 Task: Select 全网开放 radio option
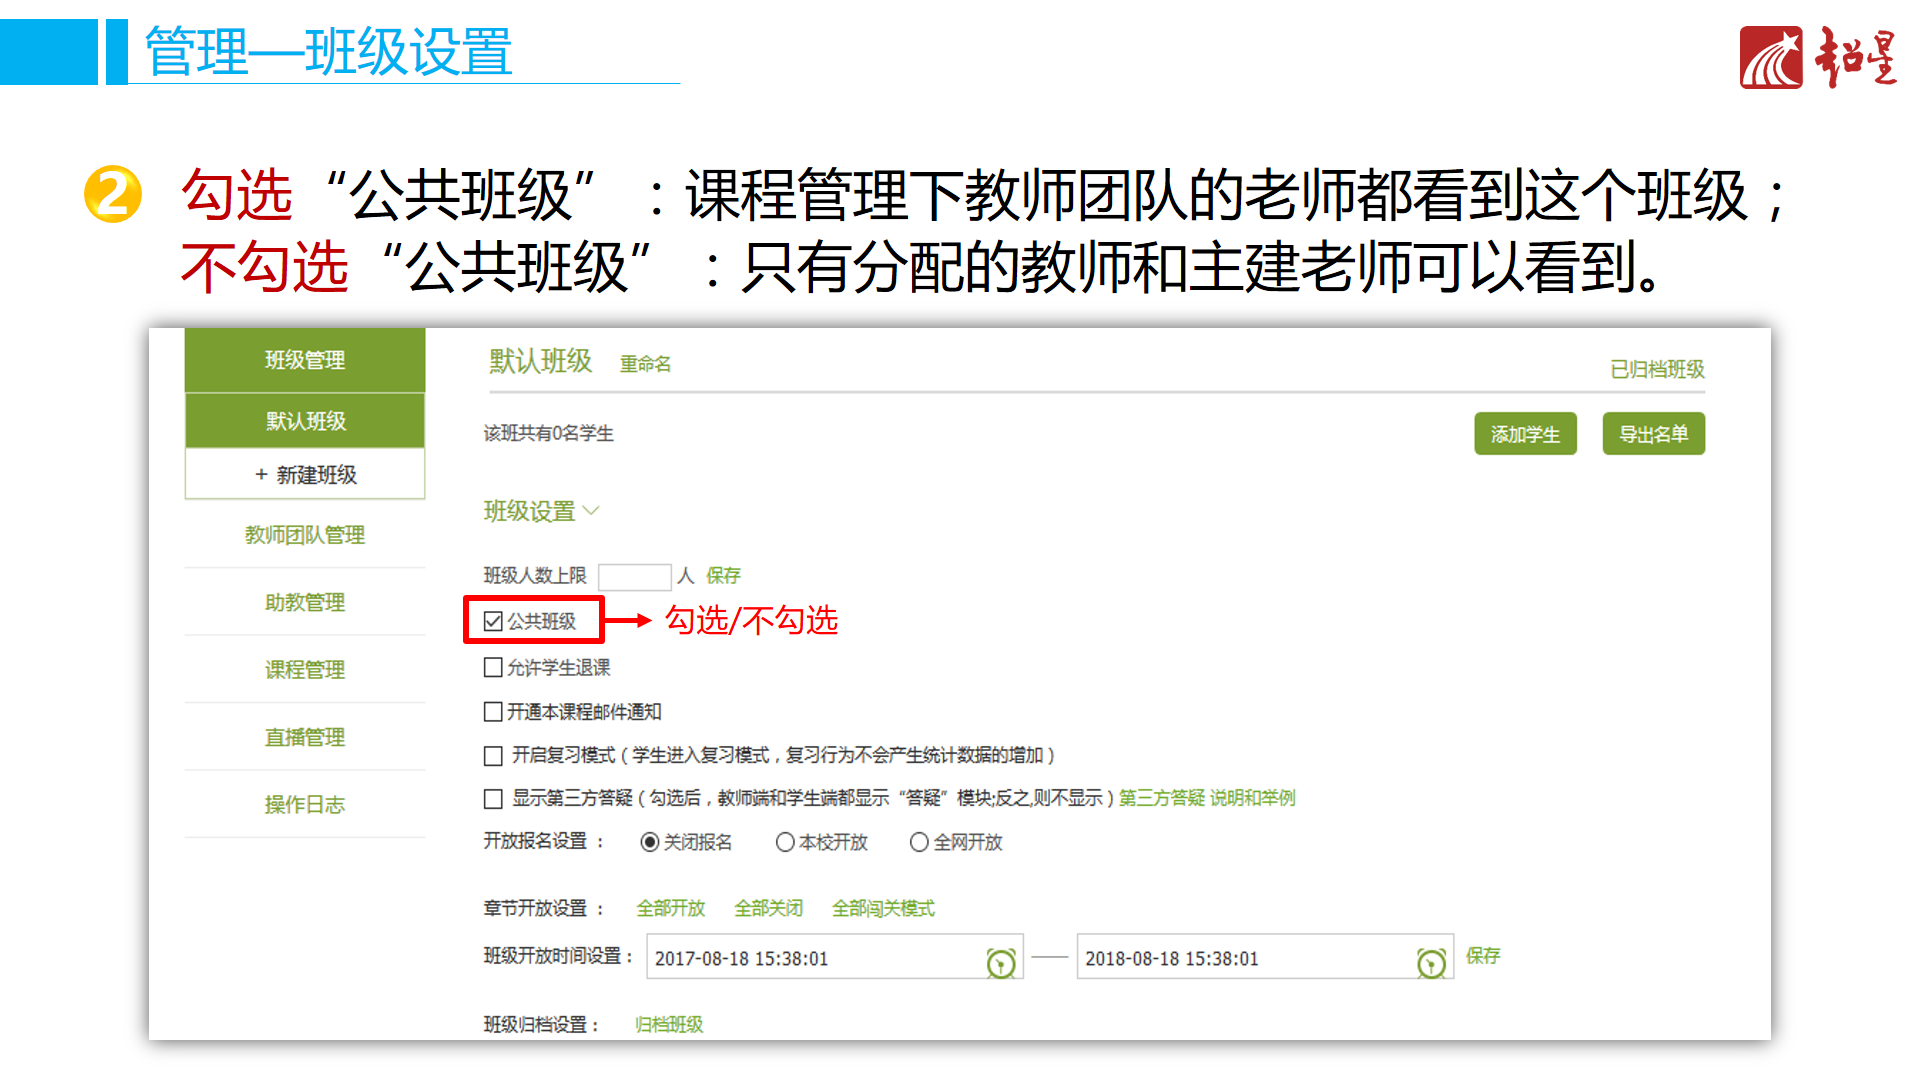(919, 842)
